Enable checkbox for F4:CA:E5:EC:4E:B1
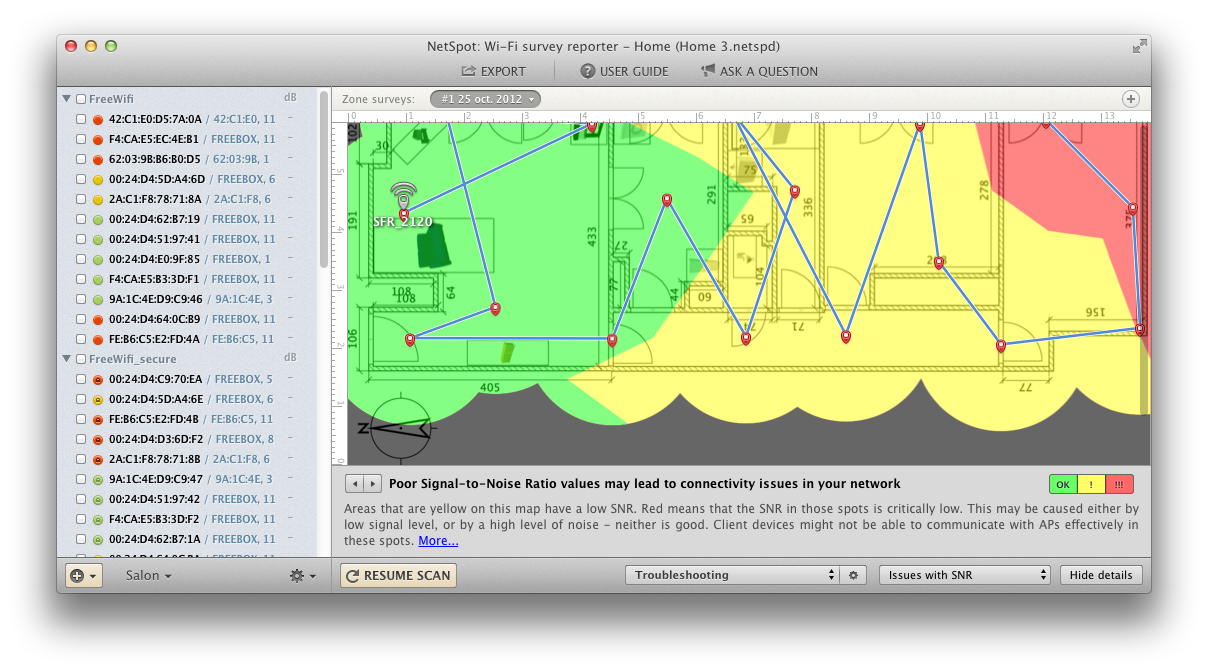This screenshot has height=672, width=1208. [x=81, y=139]
